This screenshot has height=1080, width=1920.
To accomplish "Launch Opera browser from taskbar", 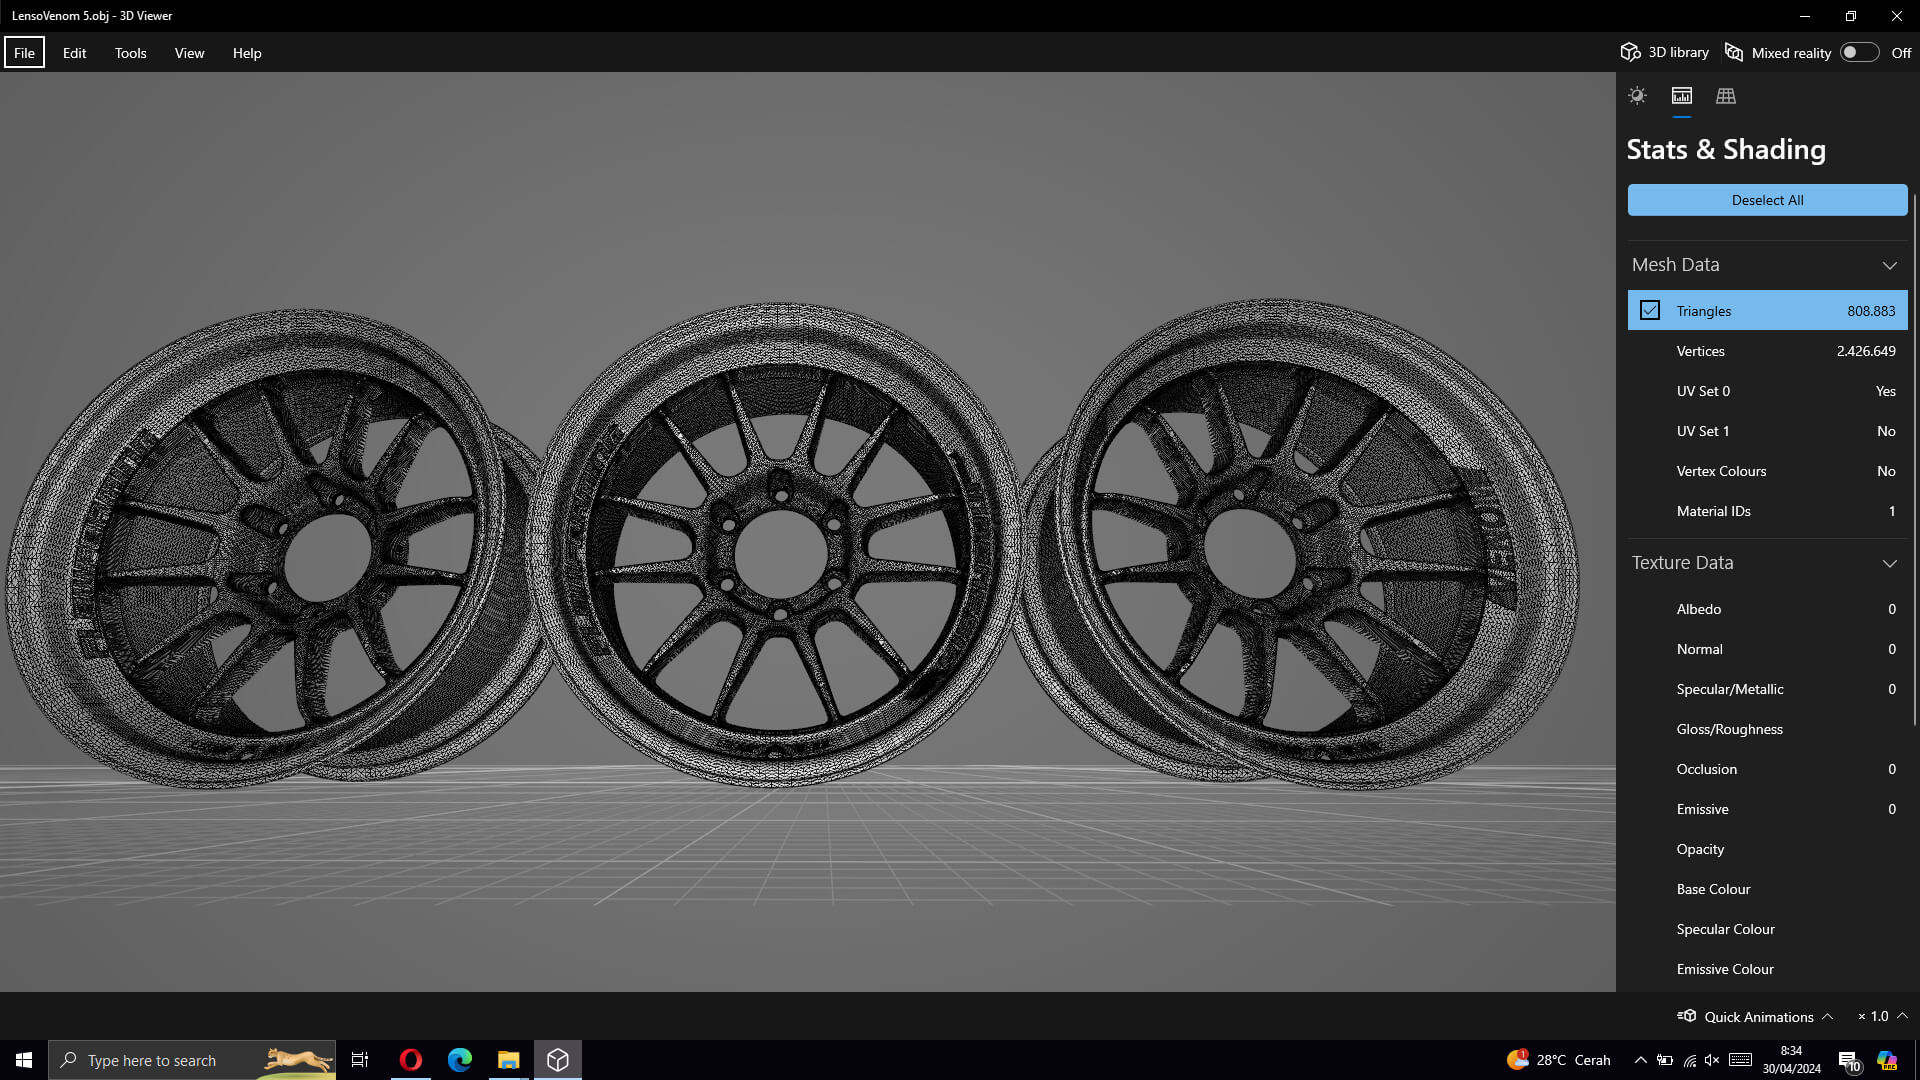I will tap(410, 1060).
